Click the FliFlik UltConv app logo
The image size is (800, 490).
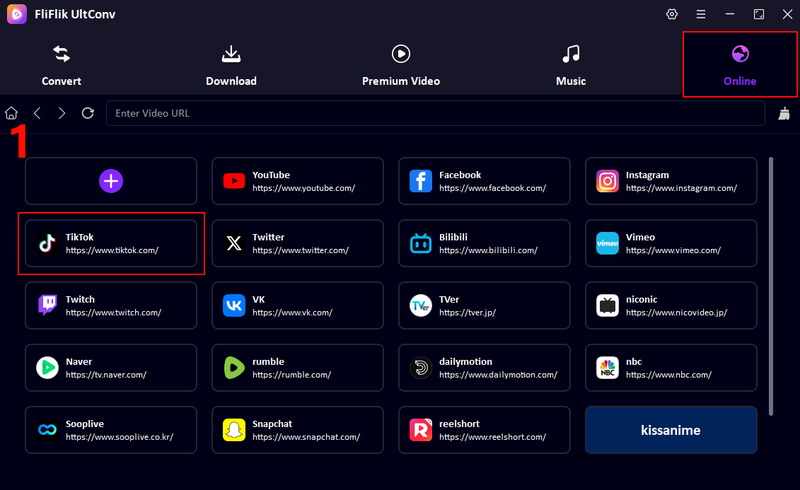click(x=17, y=14)
